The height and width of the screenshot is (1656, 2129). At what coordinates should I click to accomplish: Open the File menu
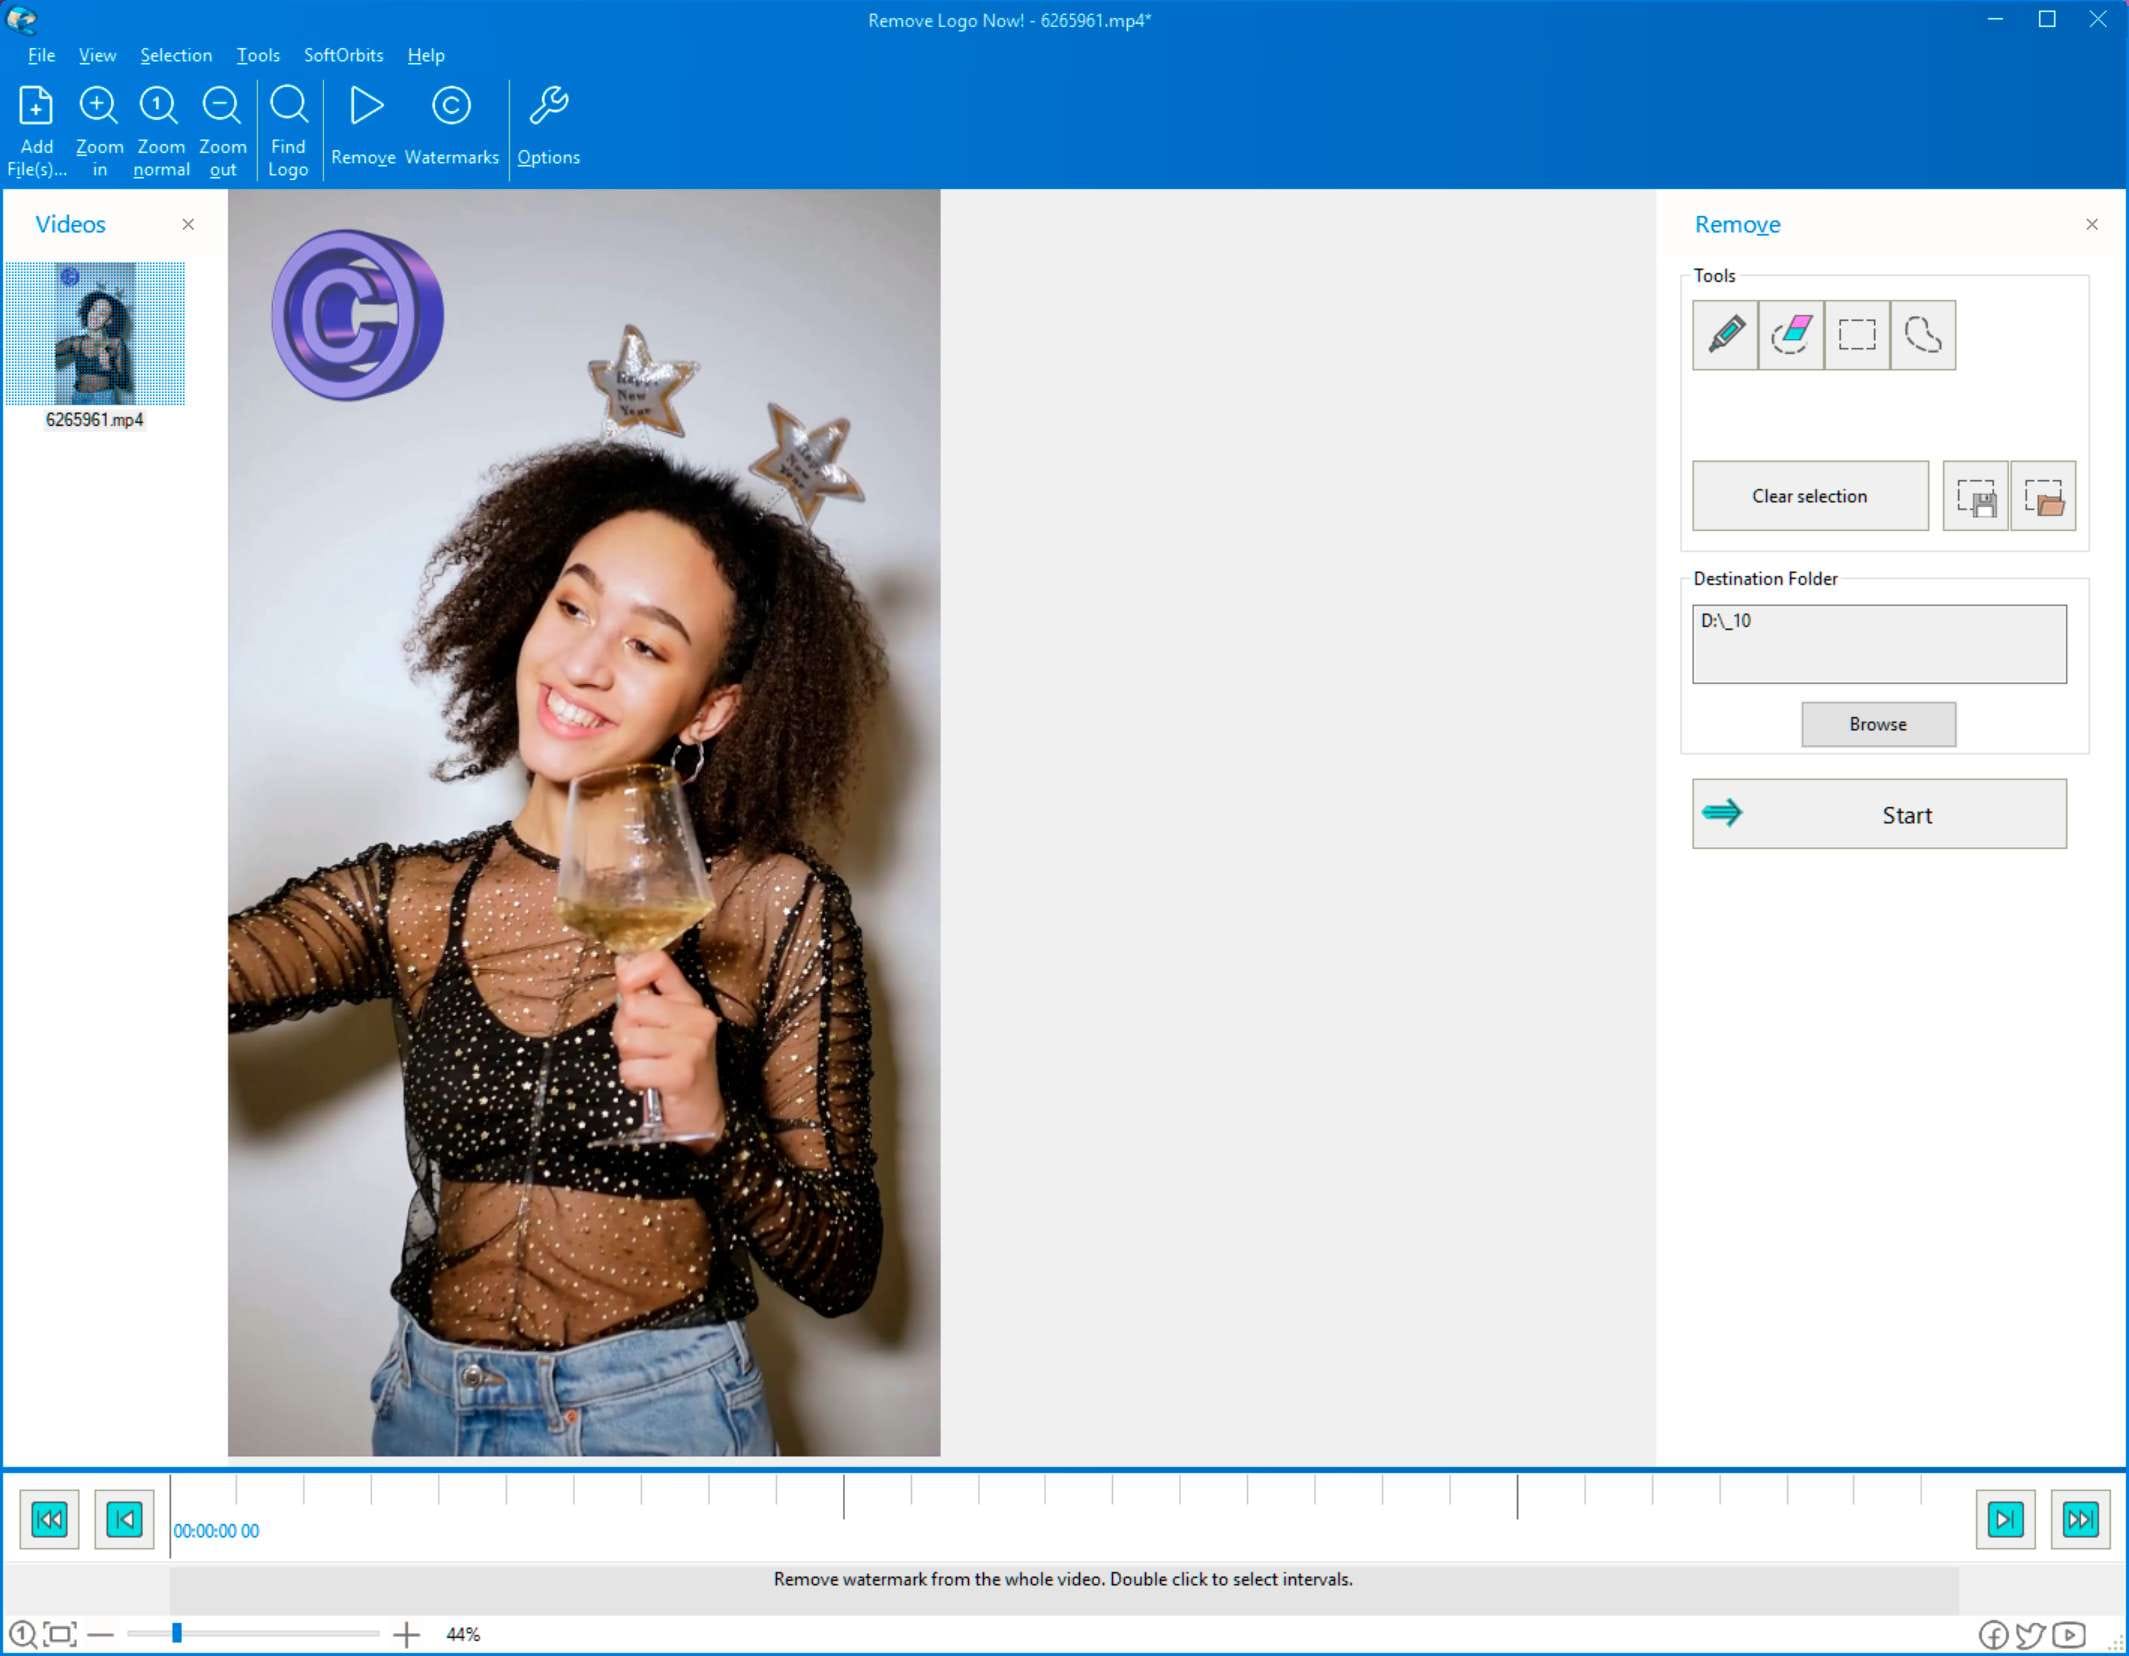tap(40, 55)
